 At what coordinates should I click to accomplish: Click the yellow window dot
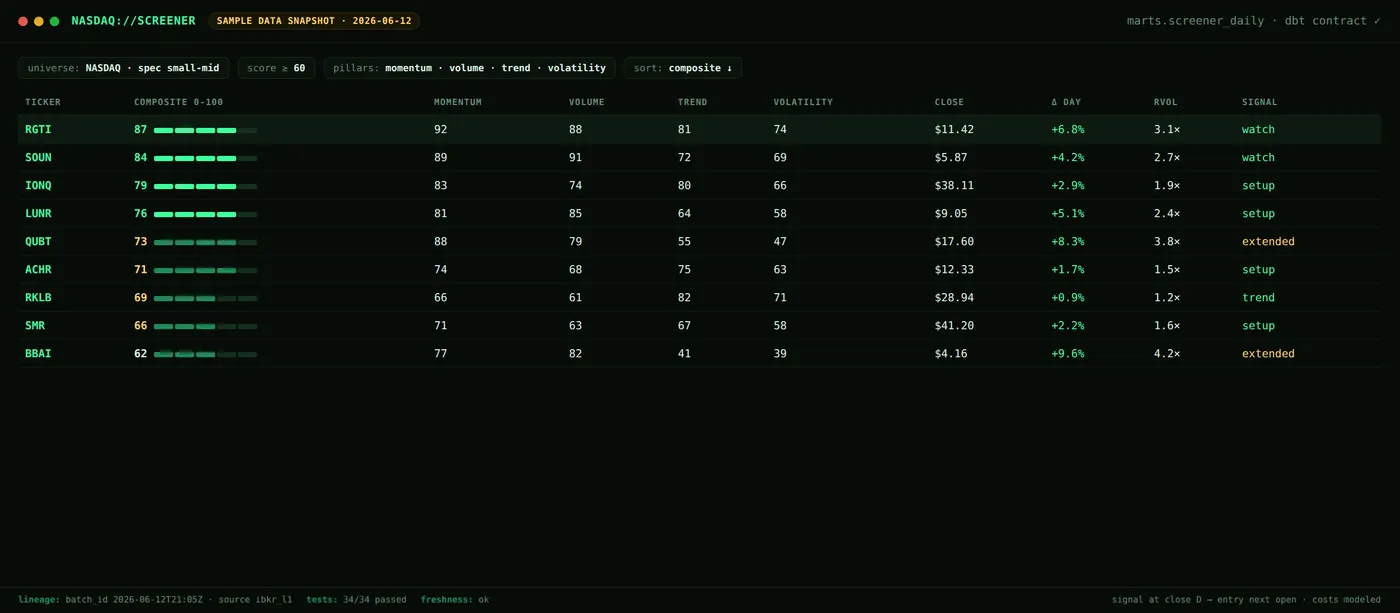tap(39, 21)
